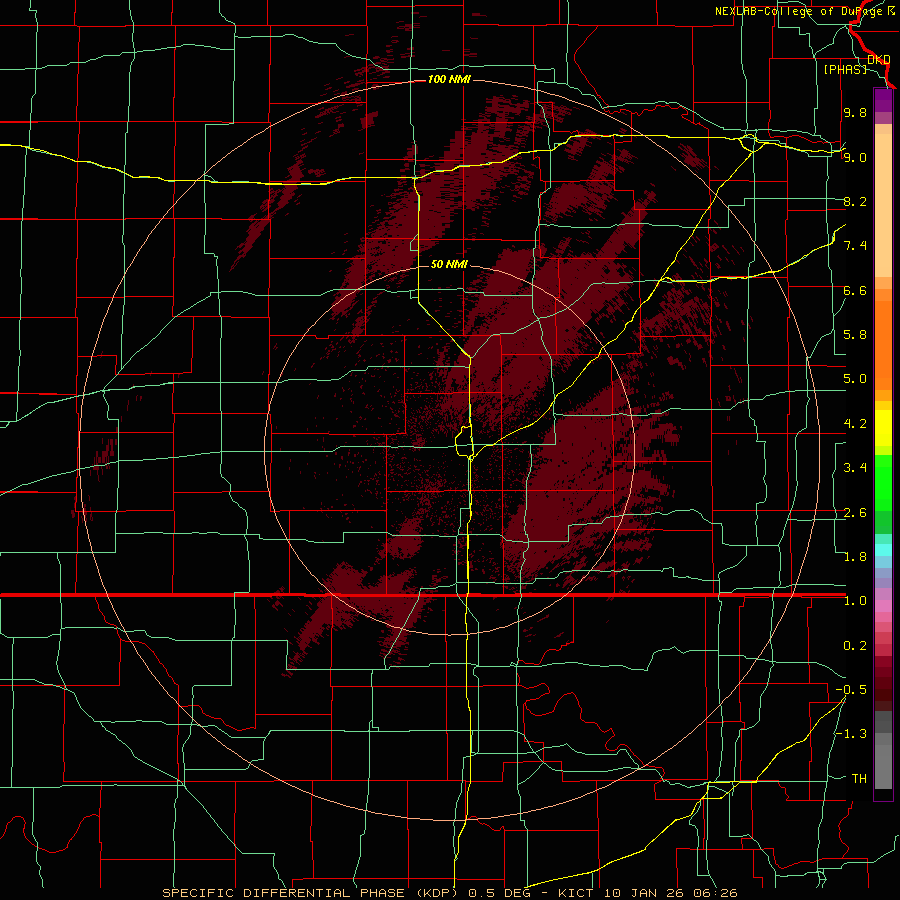Screen dimensions: 900x900
Task: Click the 4.2 scale value
Action: pos(855,424)
